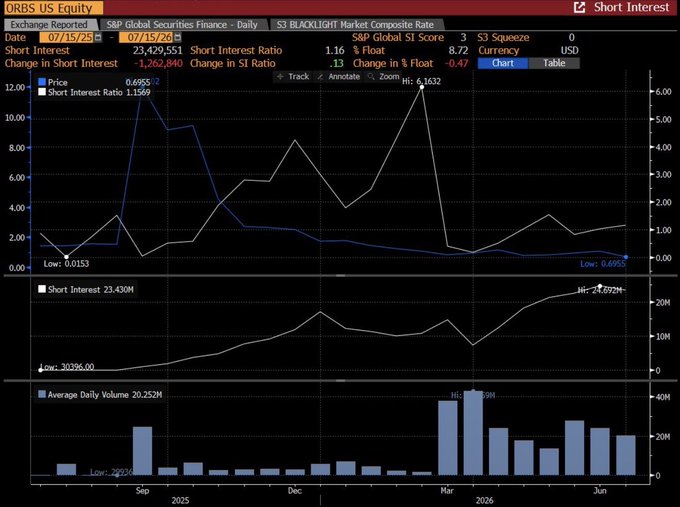Click the Change in % Float value -0.47
This screenshot has width=680, height=507.
click(457, 64)
